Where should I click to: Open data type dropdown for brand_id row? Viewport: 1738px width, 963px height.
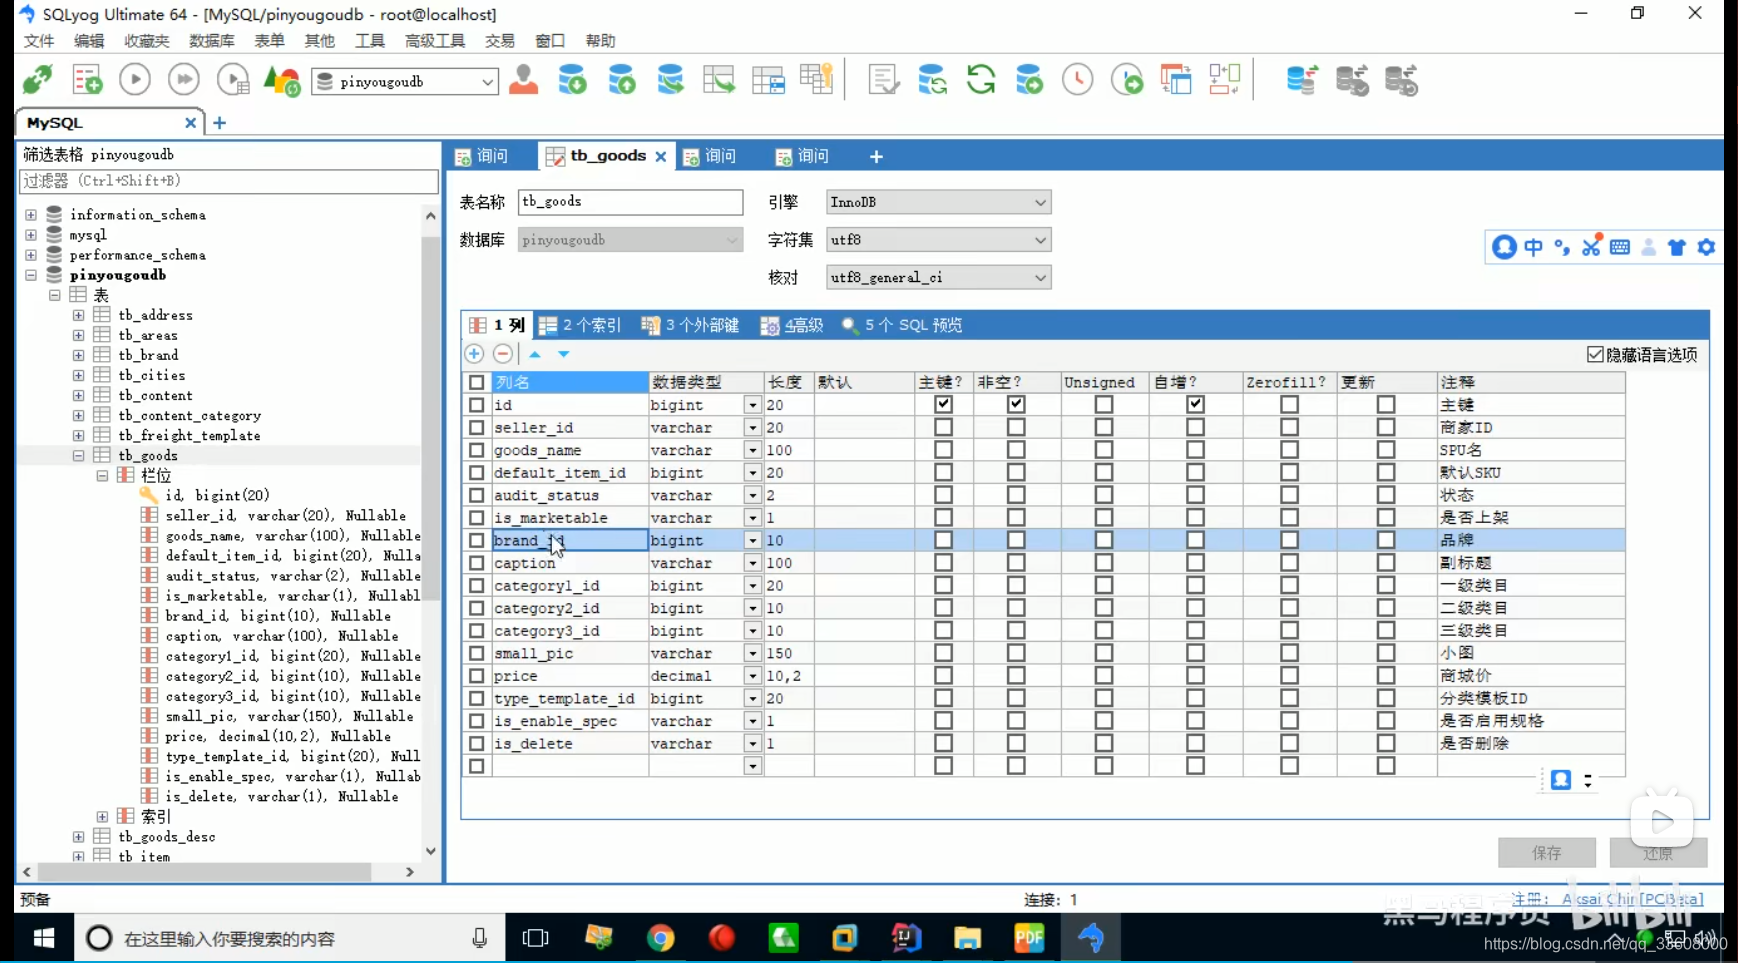coord(752,540)
